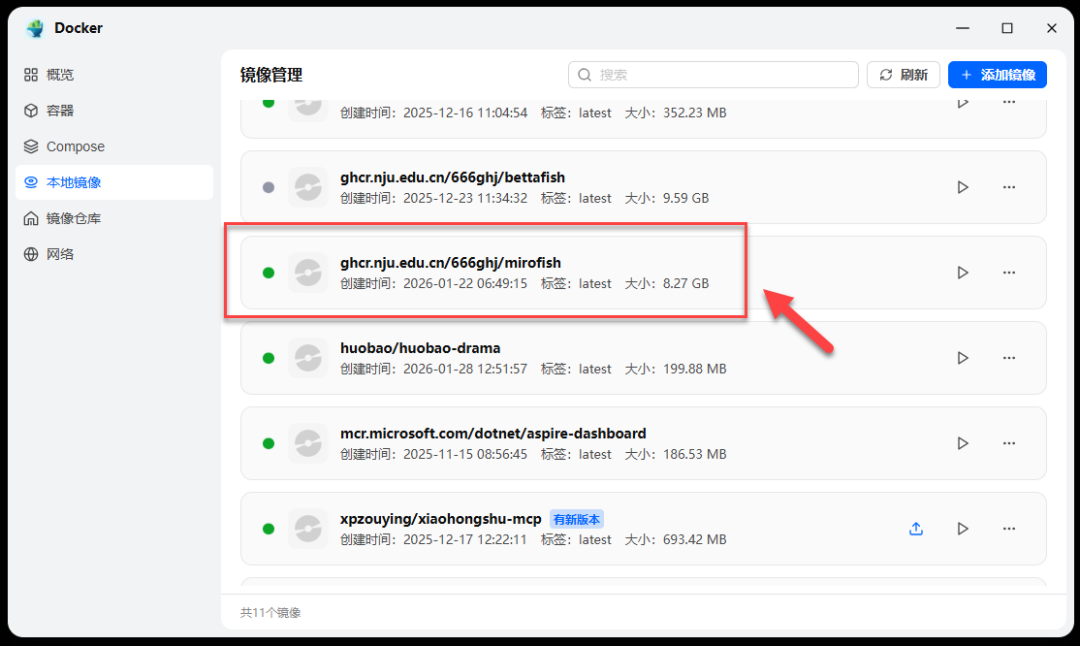Open 镜像仓库 image registry
The height and width of the screenshot is (646, 1080).
(114, 218)
